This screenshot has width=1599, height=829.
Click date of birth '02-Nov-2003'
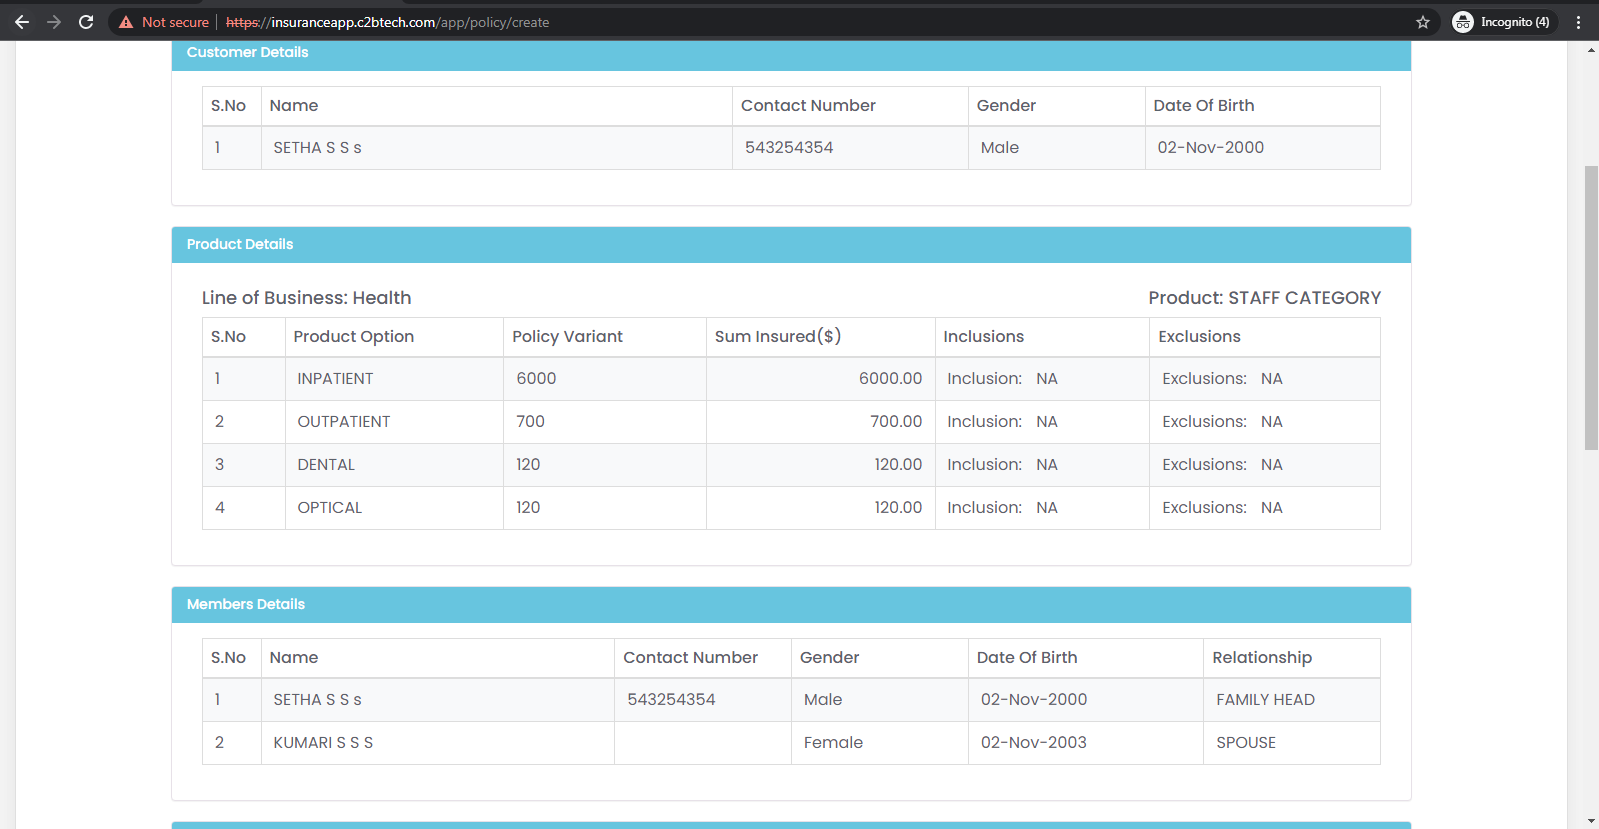(1033, 743)
